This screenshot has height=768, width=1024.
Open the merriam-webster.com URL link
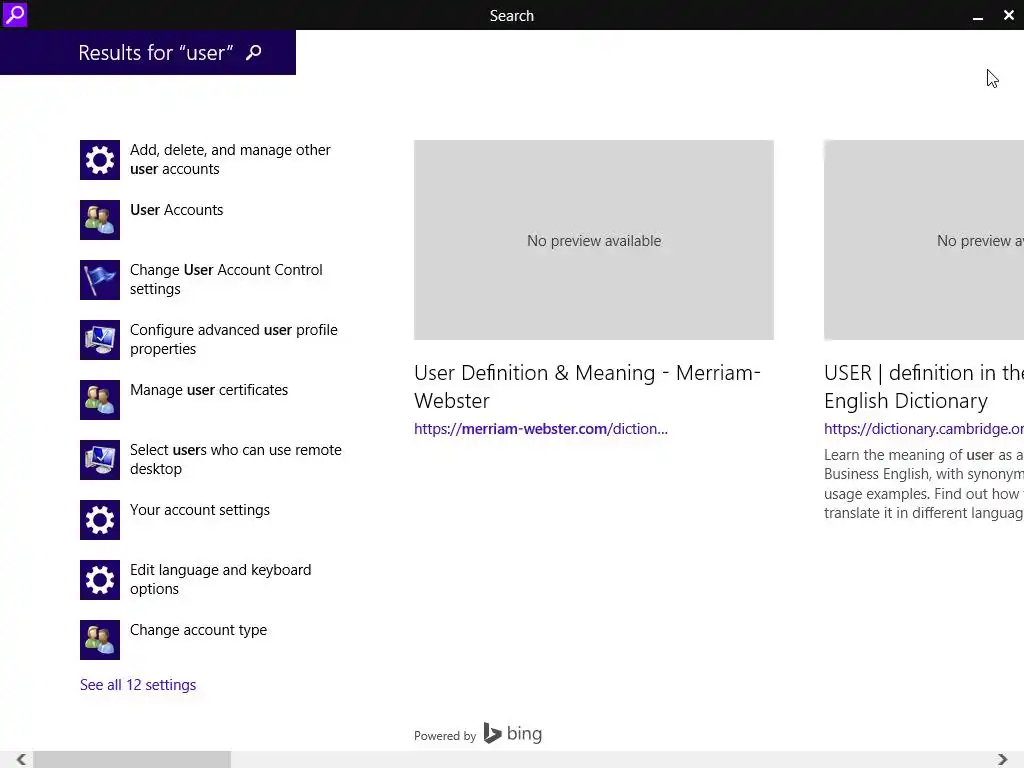tap(540, 429)
